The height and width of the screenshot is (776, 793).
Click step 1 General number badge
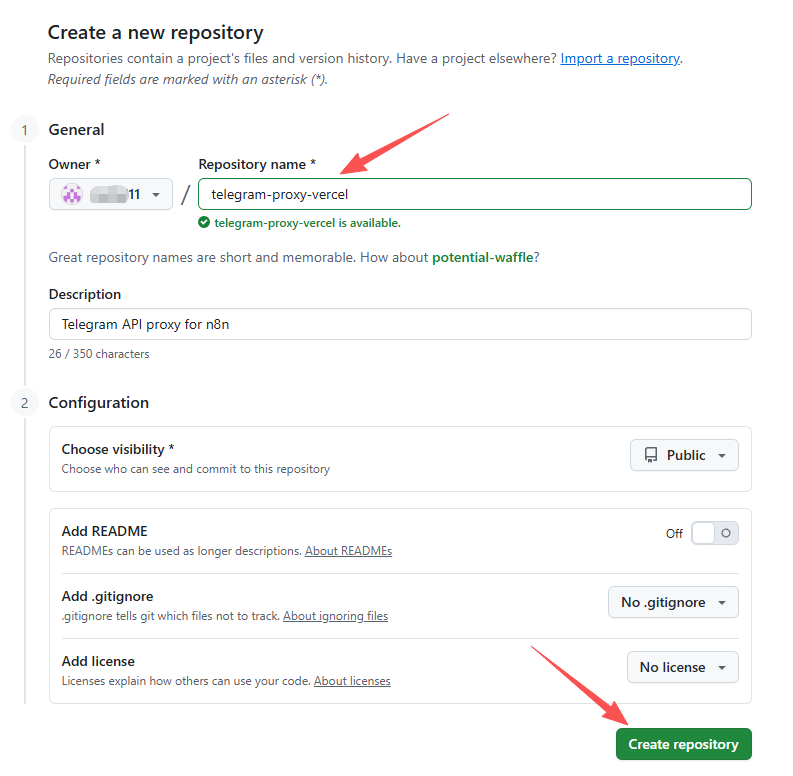point(24,130)
